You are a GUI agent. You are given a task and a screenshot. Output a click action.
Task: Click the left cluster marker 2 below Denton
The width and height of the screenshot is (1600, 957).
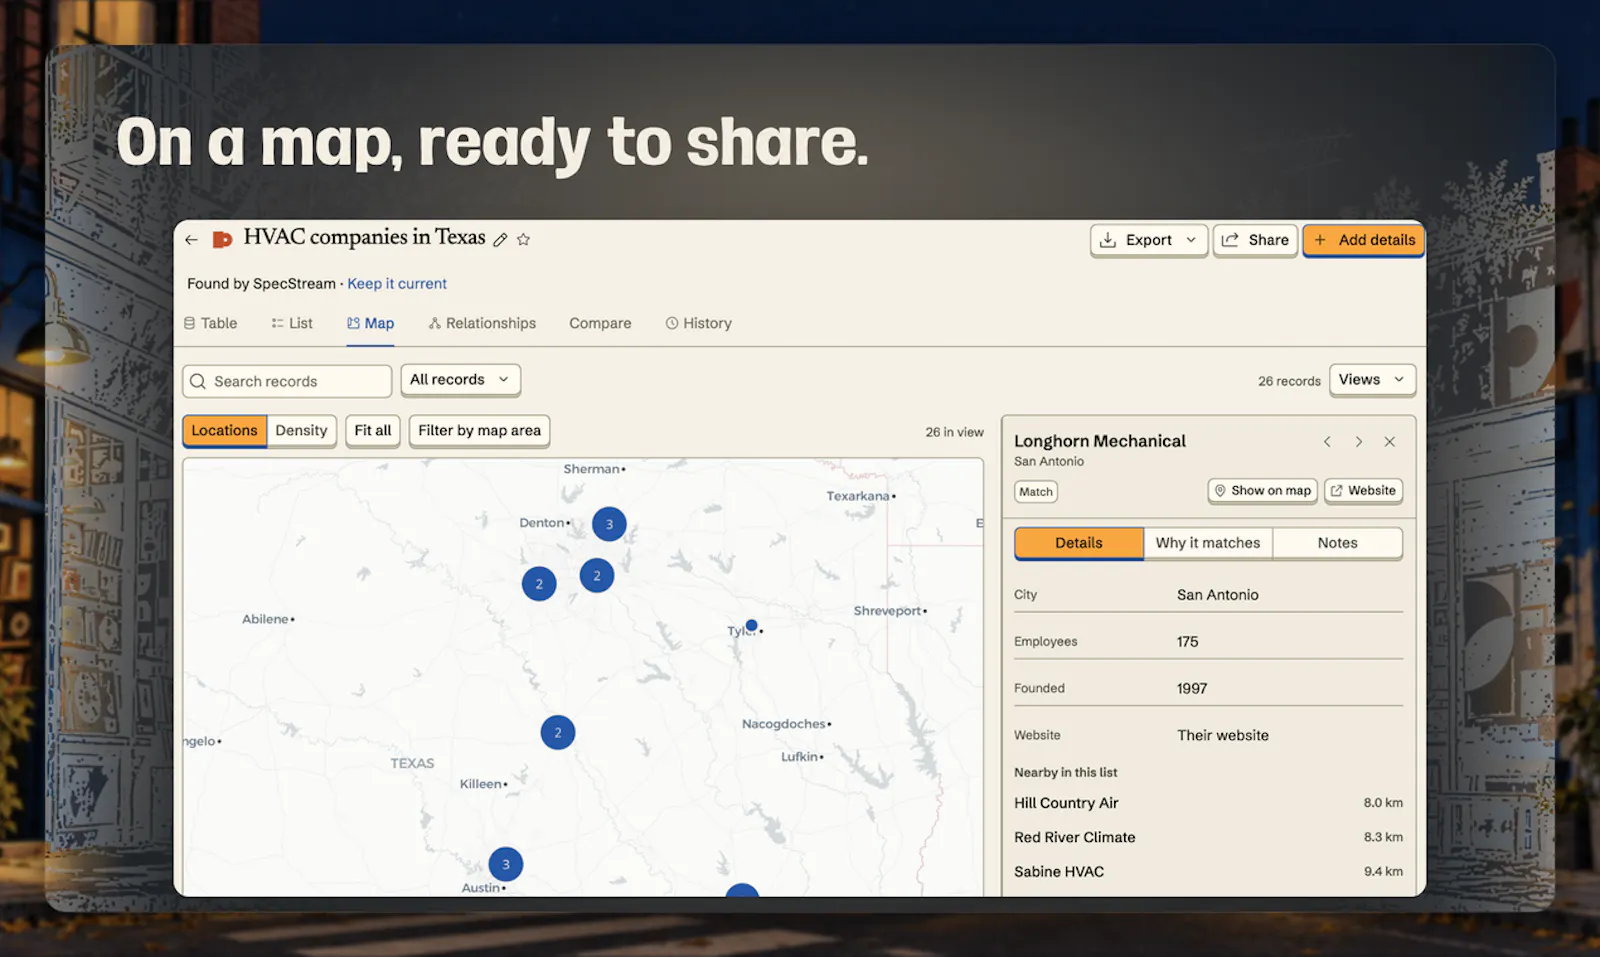click(539, 583)
